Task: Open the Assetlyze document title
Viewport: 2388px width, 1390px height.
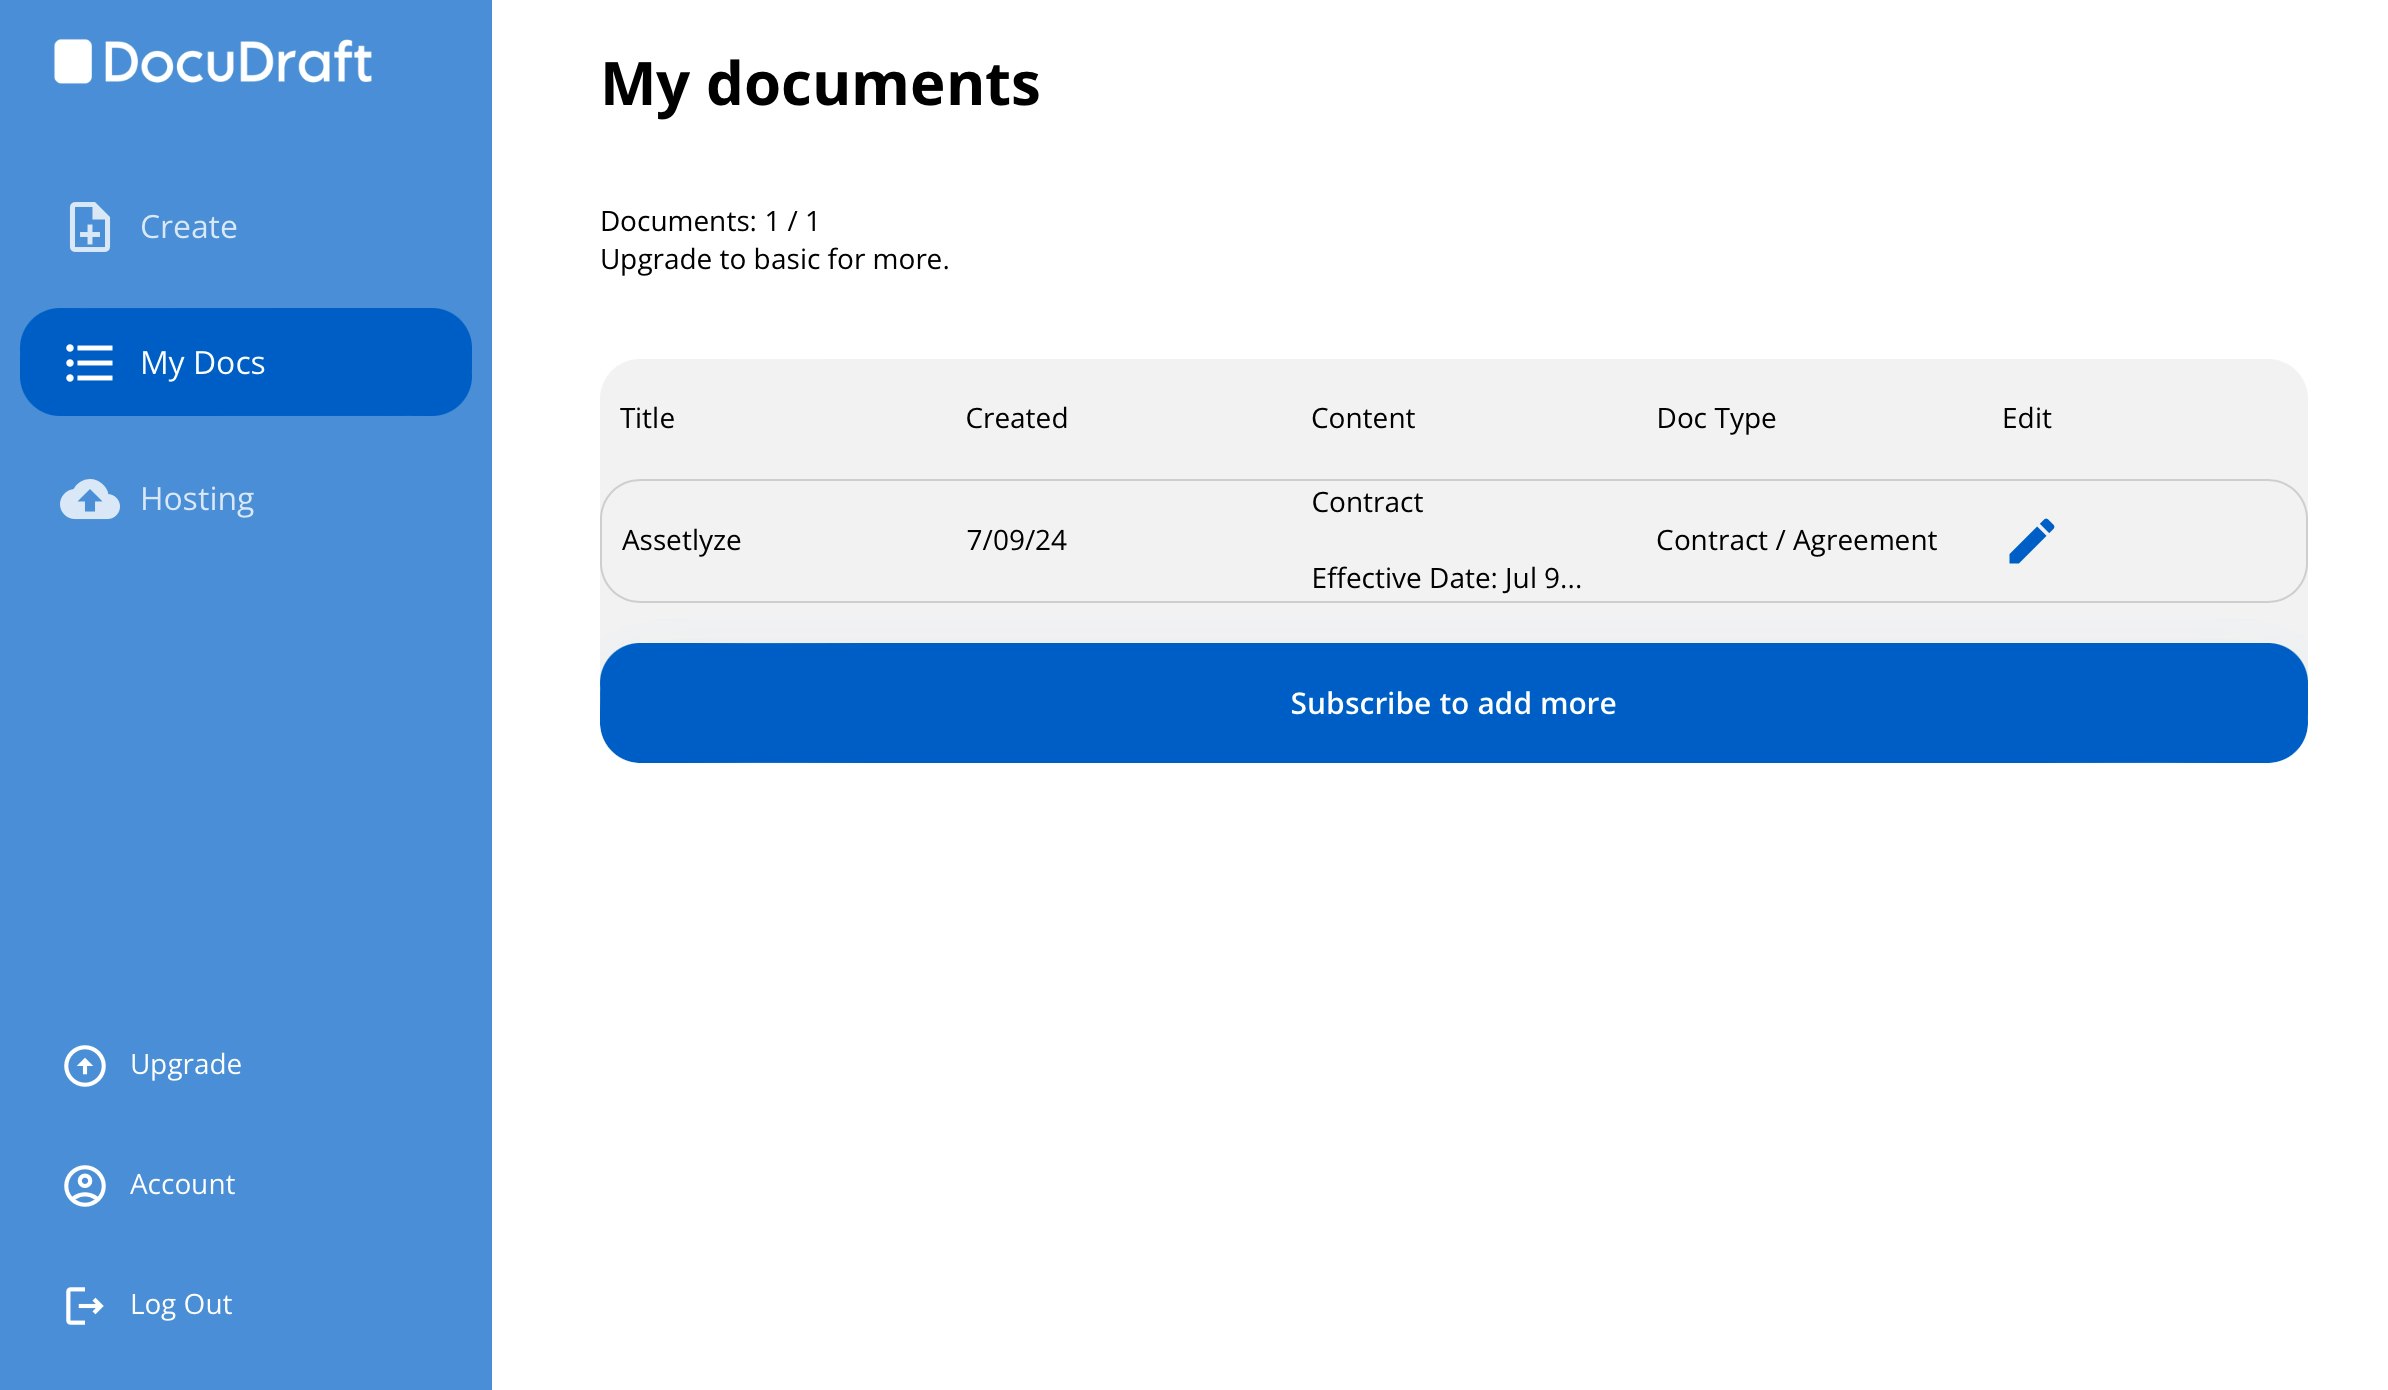Action: pyautogui.click(x=681, y=541)
